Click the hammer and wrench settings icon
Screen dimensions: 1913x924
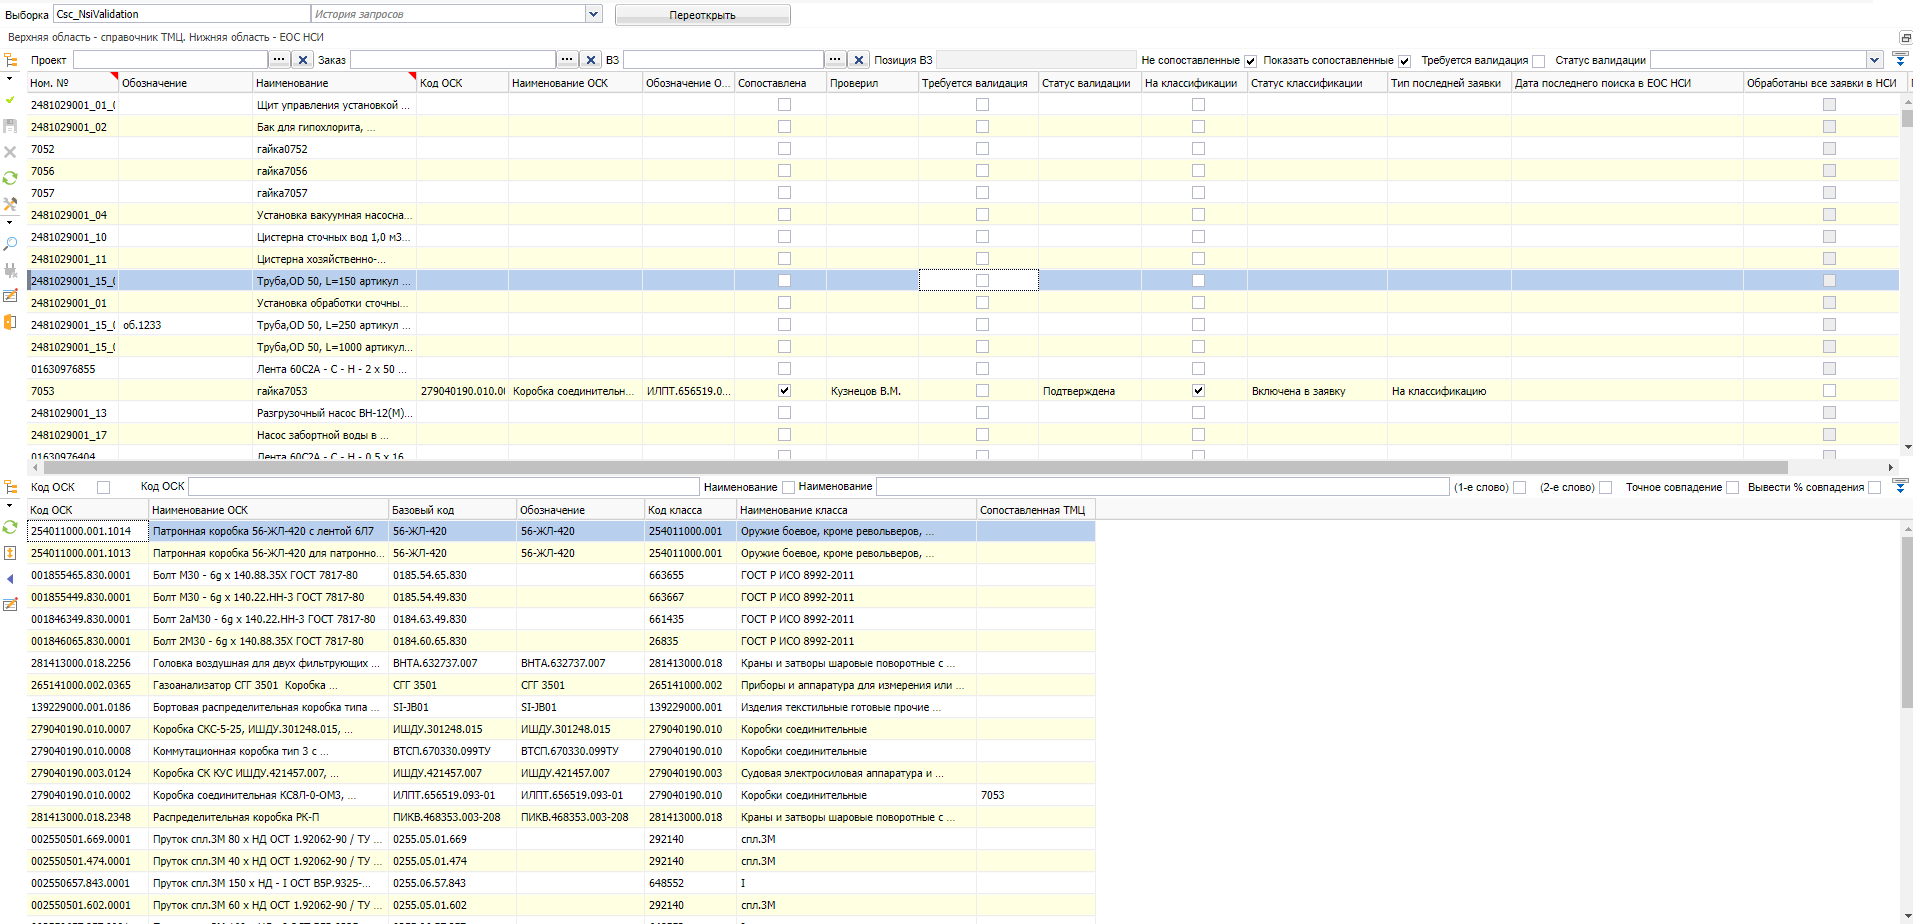coord(10,204)
